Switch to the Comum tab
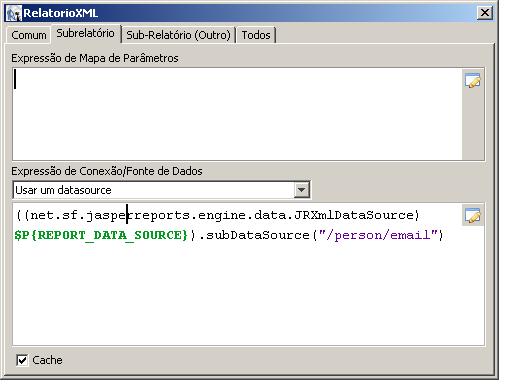The height and width of the screenshot is (384, 512). (29, 35)
